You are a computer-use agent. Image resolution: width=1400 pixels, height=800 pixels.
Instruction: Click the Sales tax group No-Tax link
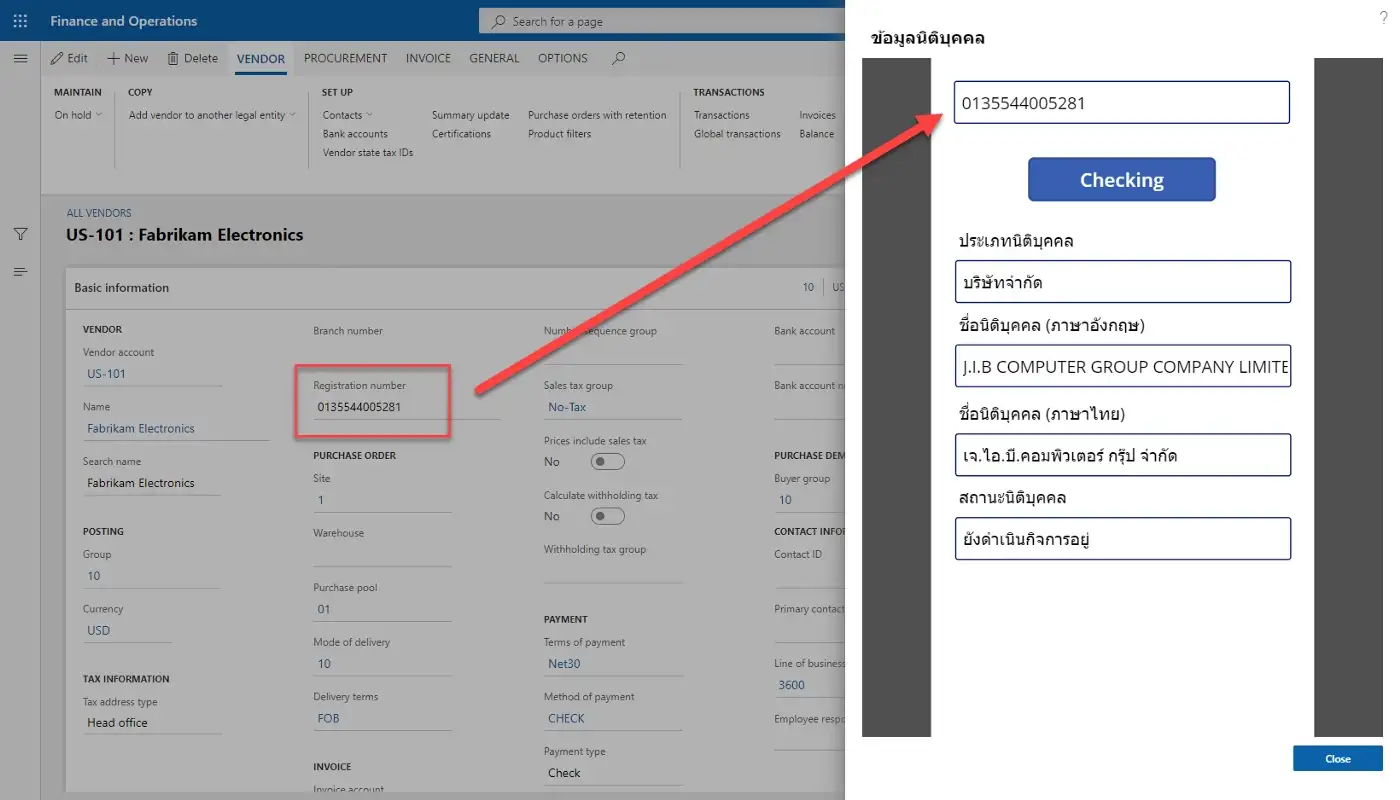[x=567, y=407]
